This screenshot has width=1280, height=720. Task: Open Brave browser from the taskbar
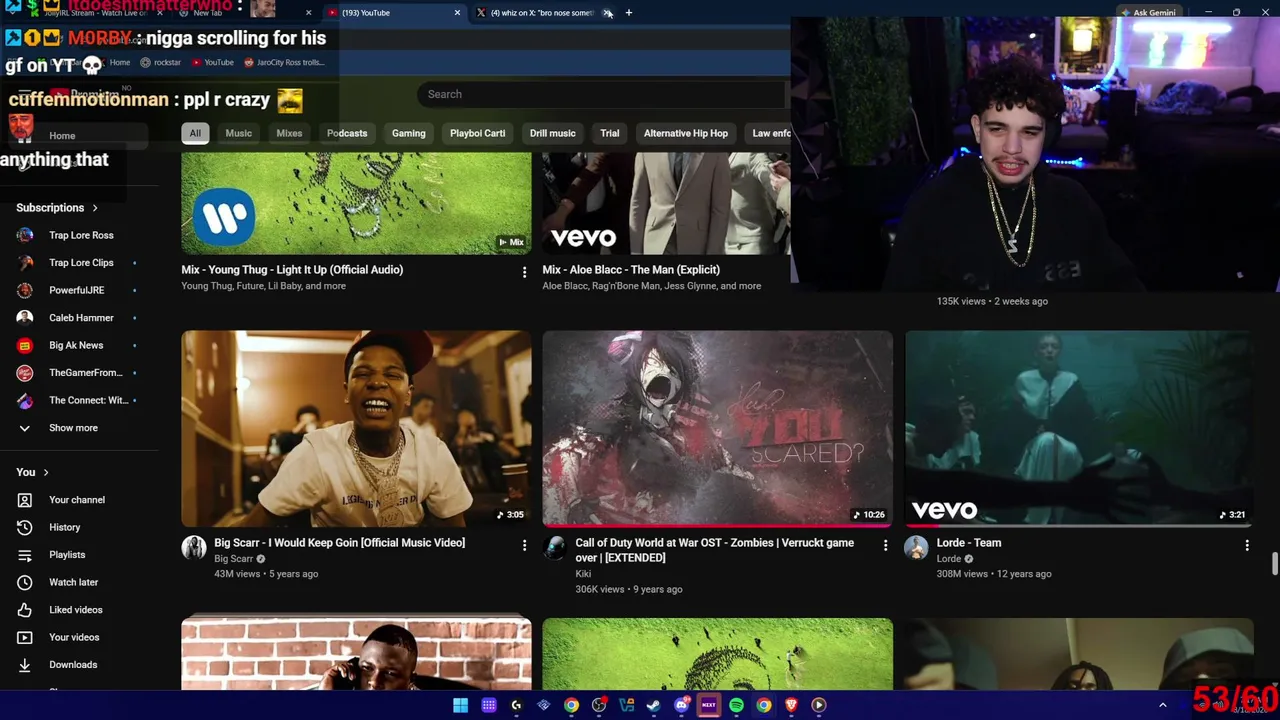pyautogui.click(x=791, y=705)
